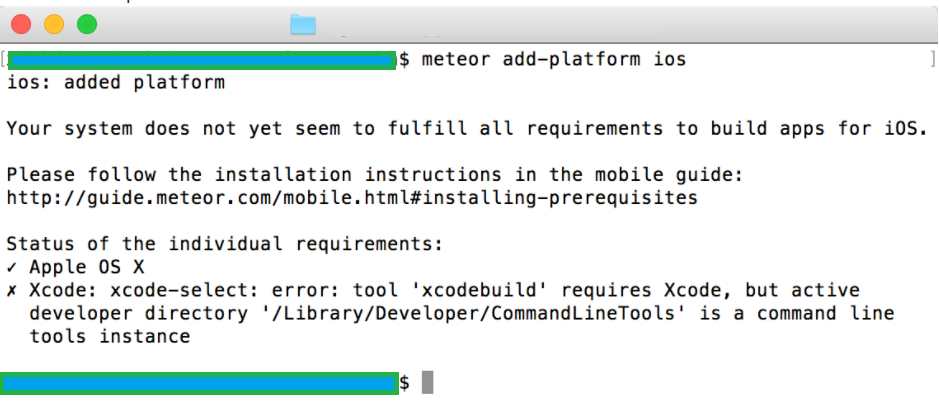The width and height of the screenshot is (940, 404).
Task: Click the 'Your system does not yet seem' line
Action: pos(468,129)
